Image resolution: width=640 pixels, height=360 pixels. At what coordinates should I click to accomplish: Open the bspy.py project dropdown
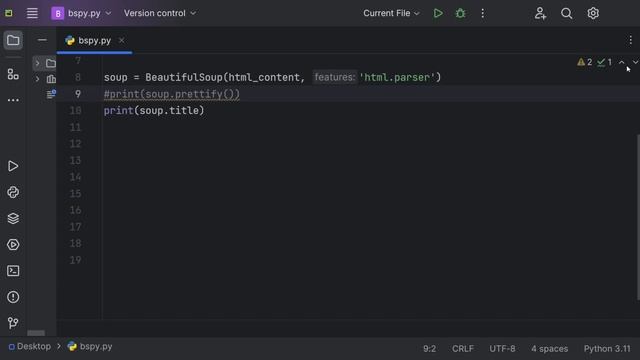tap(81, 13)
